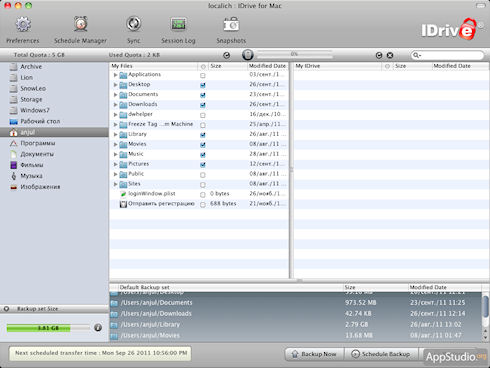
Task: Select all toggle in My Files header
Action: coord(203,66)
